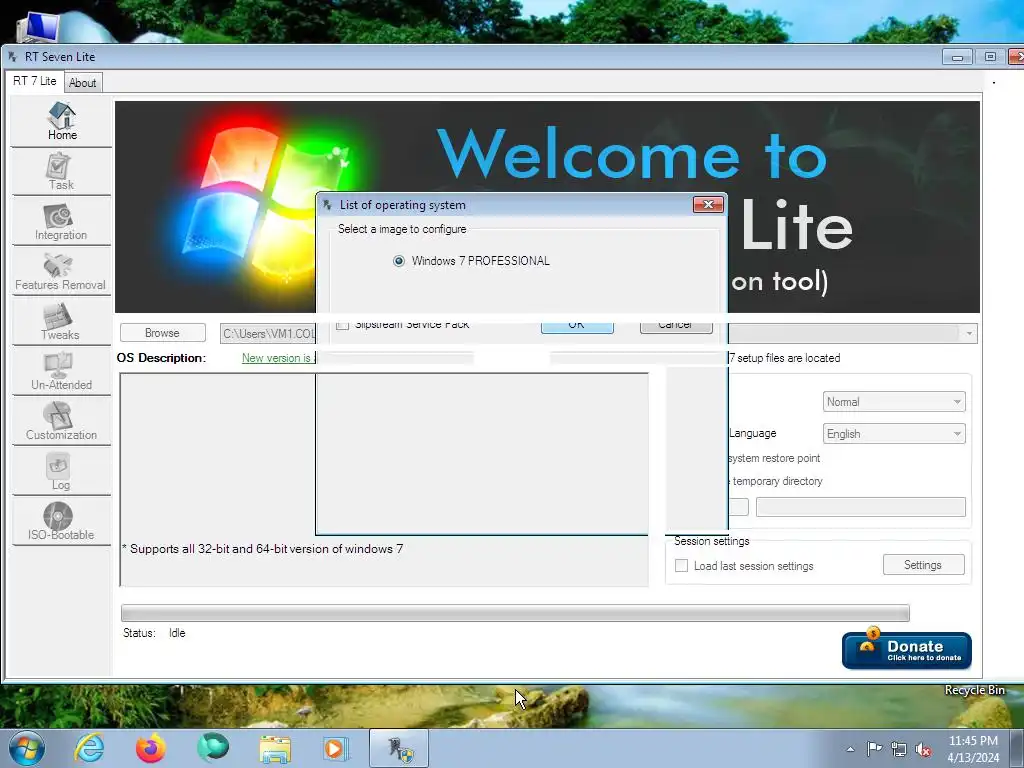Click OK in operating system dialog
The image size is (1024, 768).
tap(577, 326)
